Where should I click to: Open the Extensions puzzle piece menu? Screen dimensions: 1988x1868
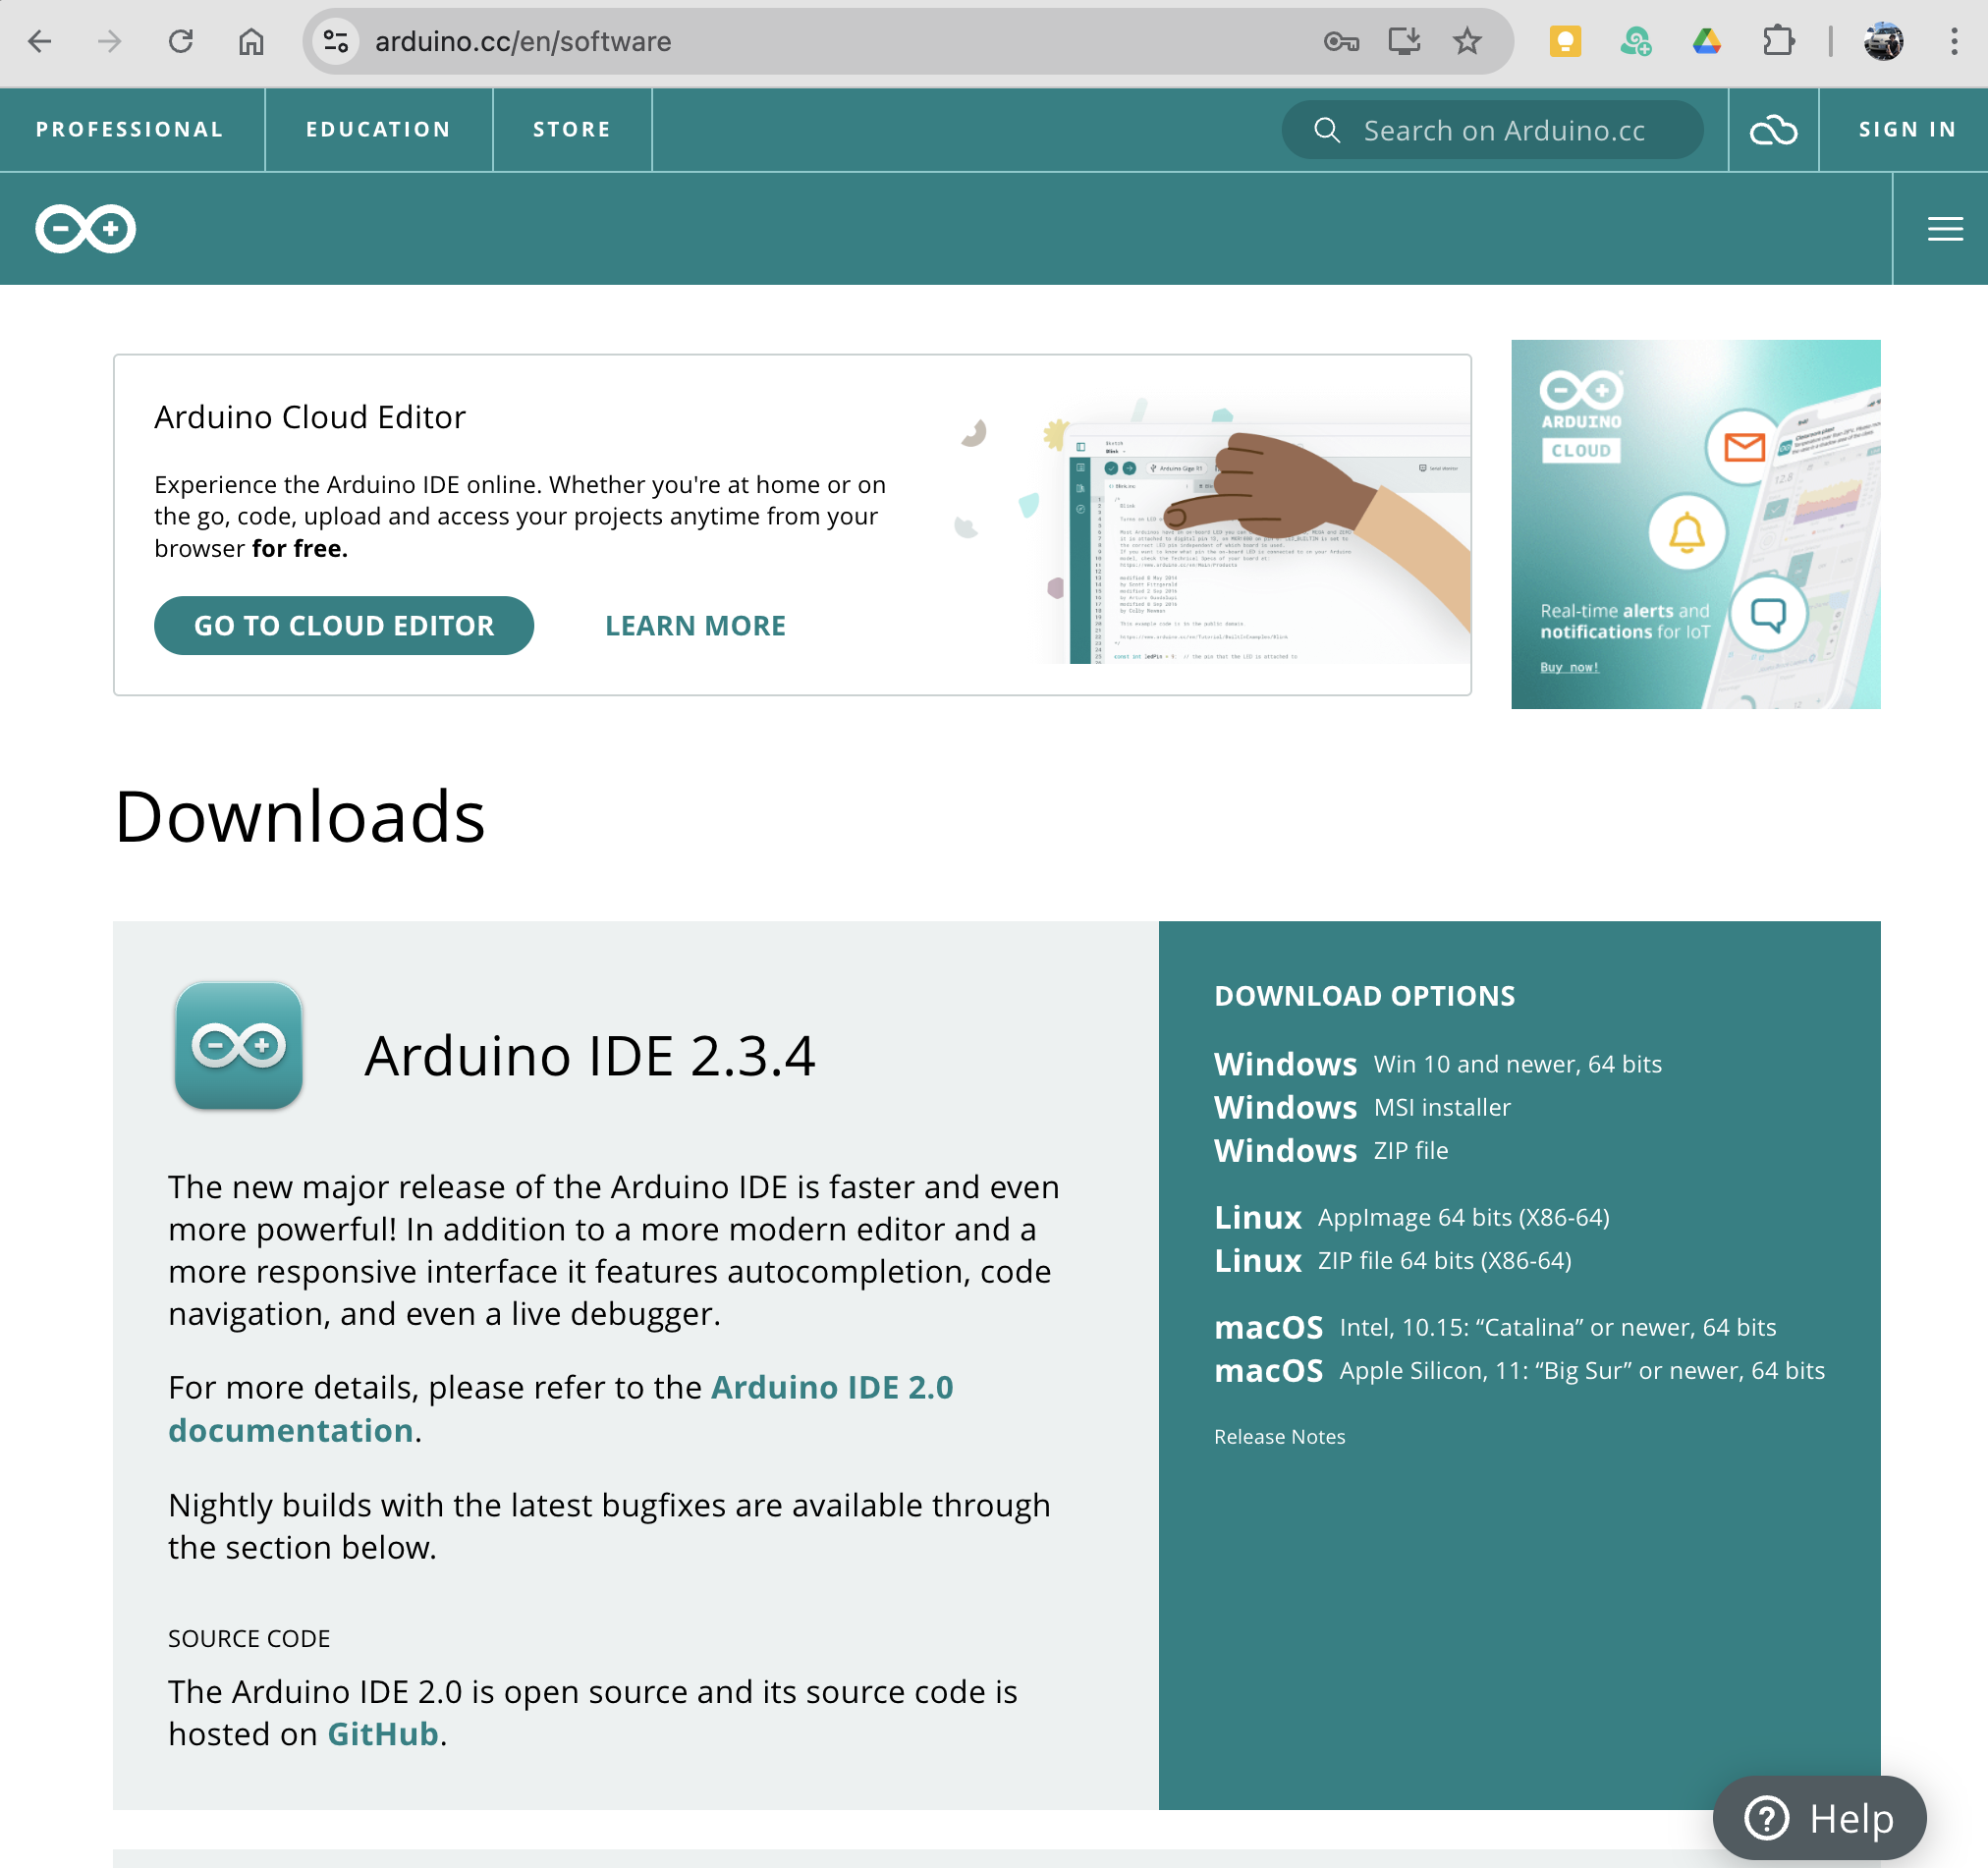point(1778,42)
